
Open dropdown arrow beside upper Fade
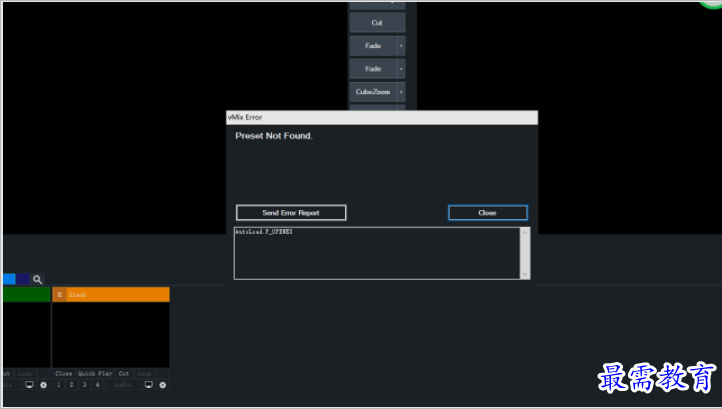tap(401, 46)
